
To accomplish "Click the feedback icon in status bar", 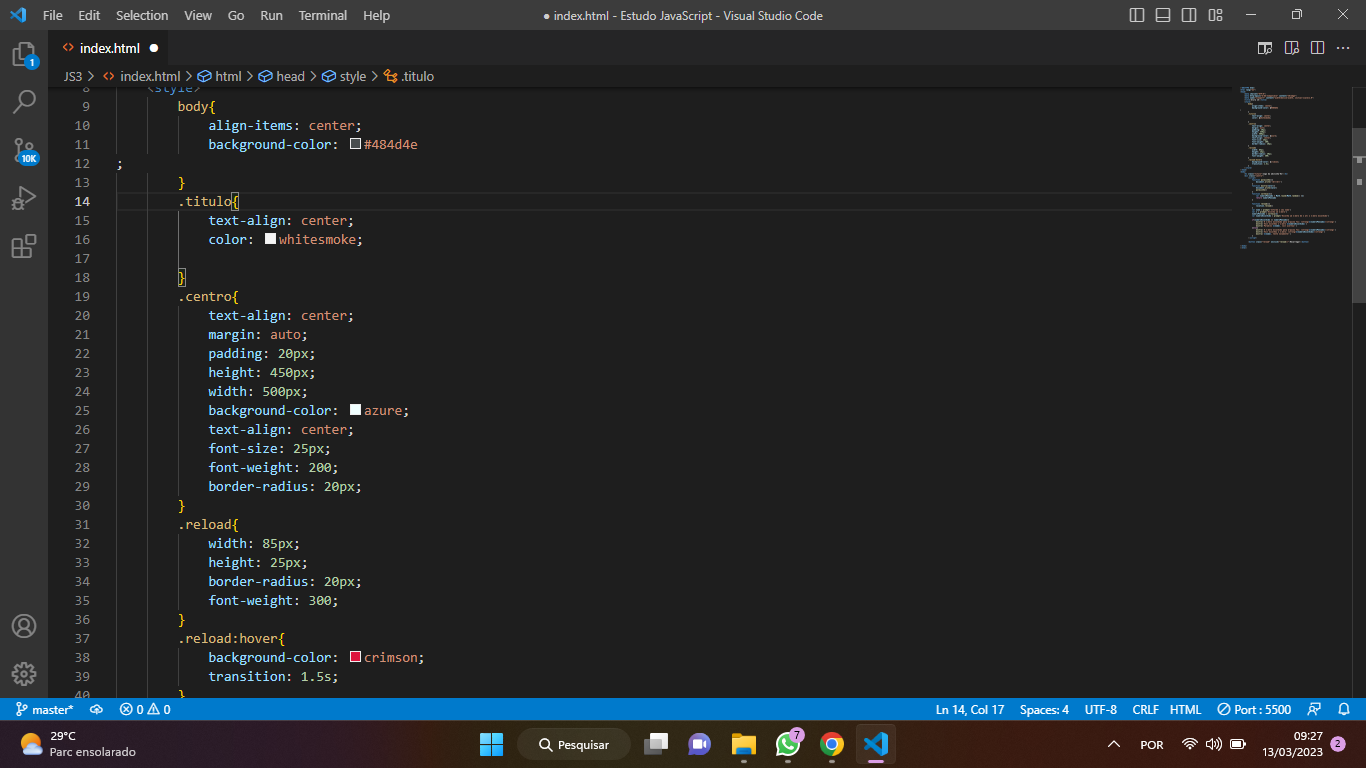I will coord(1315,709).
